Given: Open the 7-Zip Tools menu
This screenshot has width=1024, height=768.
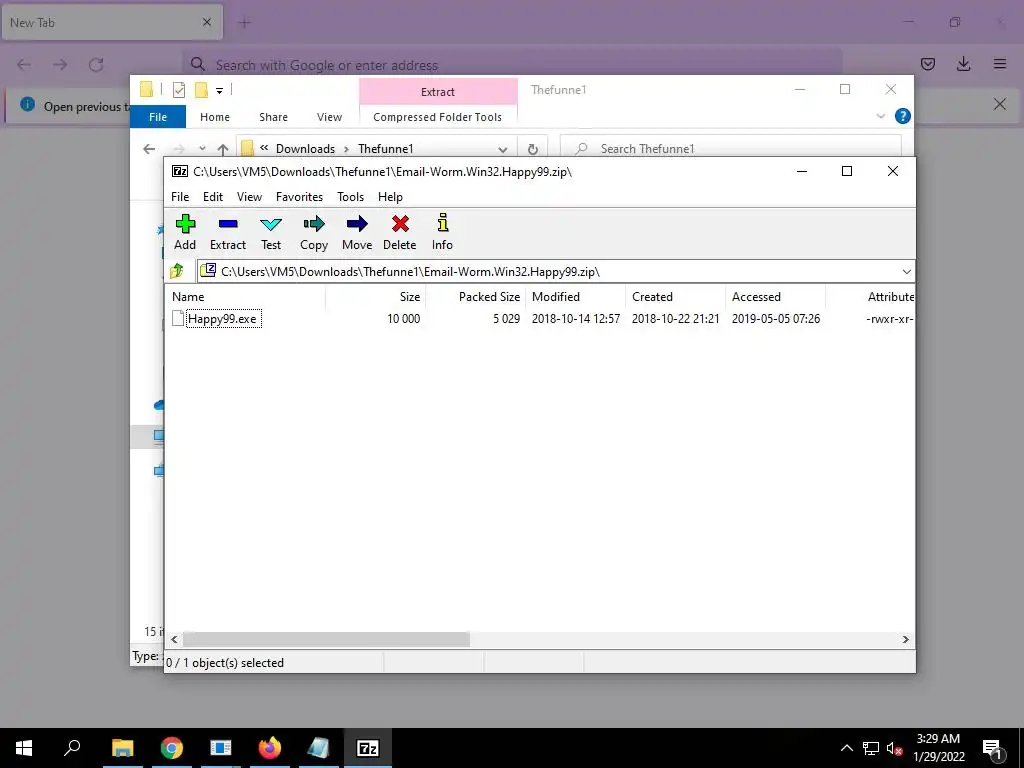Looking at the screenshot, I should (x=350, y=197).
